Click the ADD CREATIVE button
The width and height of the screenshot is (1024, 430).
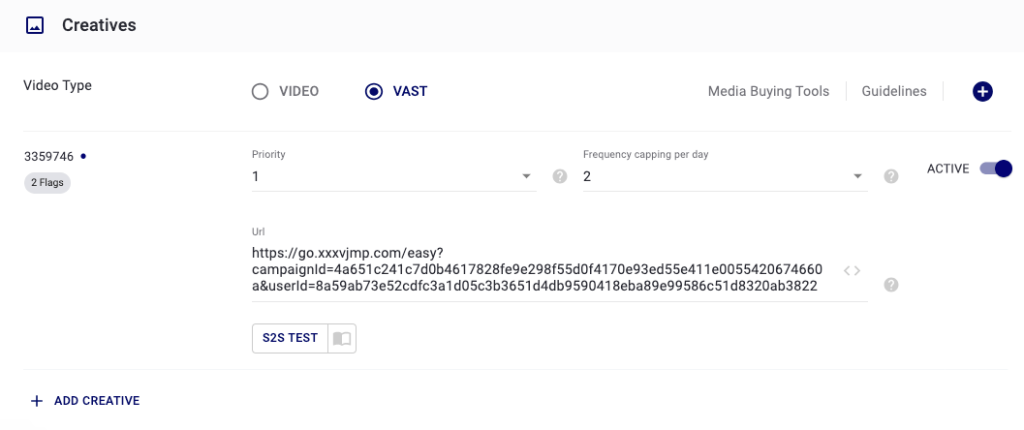click(x=96, y=401)
